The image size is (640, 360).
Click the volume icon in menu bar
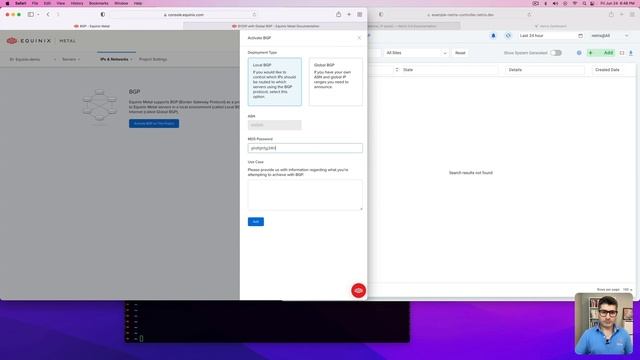pyautogui.click(x=555, y=3)
